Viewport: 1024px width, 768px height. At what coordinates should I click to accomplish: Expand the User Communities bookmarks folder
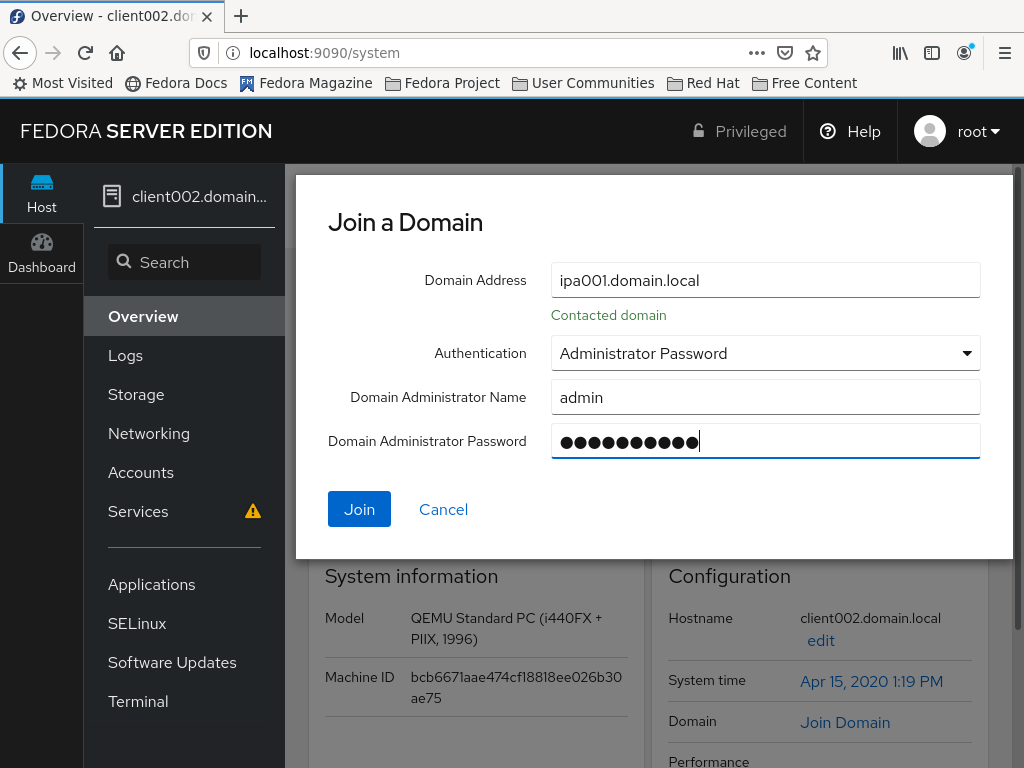(x=583, y=84)
